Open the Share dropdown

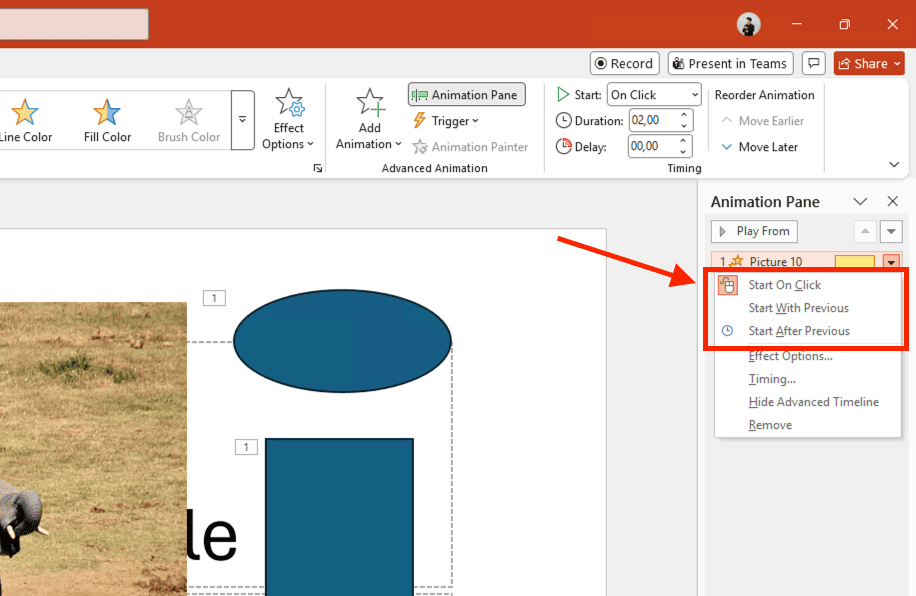coord(868,64)
